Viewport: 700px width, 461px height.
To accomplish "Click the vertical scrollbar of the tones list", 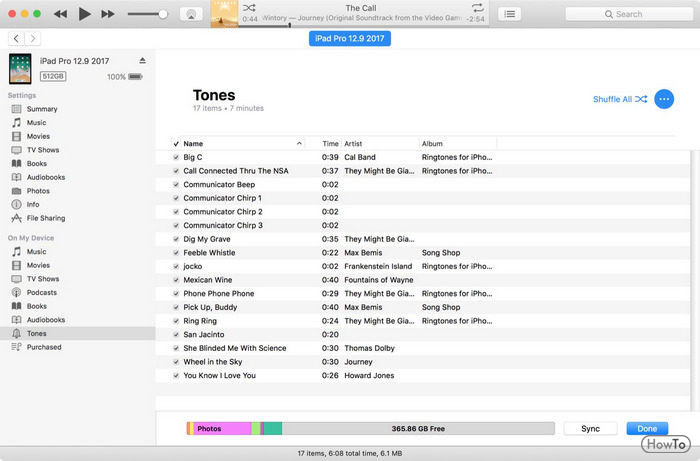I will click(695, 280).
